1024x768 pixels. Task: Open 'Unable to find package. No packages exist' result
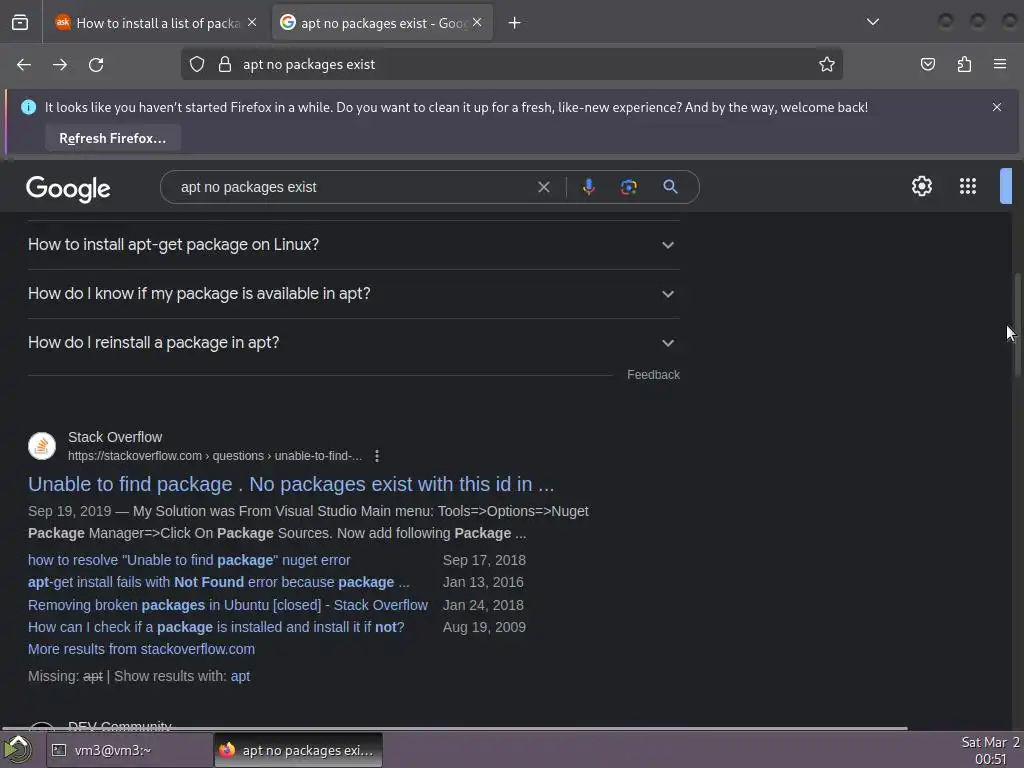(291, 484)
